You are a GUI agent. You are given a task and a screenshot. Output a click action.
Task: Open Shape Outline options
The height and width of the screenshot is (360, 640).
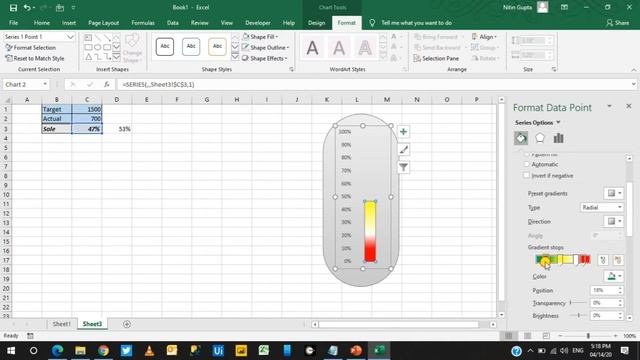click(x=265, y=47)
